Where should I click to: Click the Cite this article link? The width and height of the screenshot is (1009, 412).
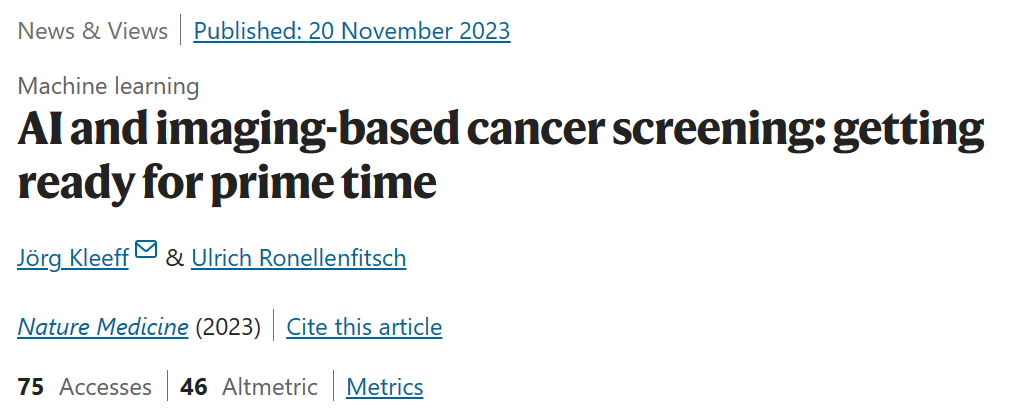point(364,327)
